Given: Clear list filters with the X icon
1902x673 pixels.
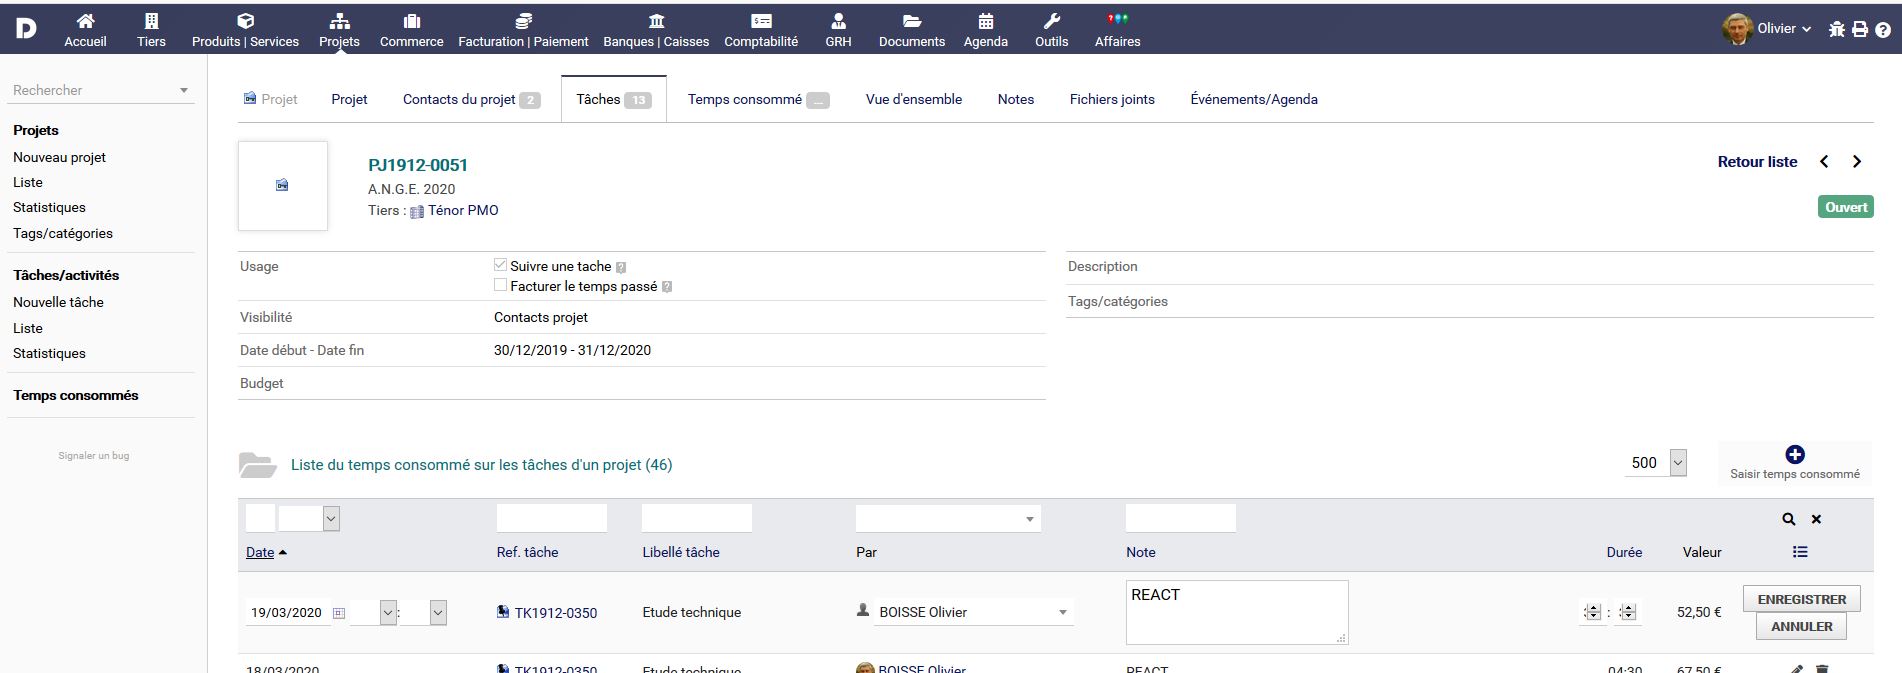Looking at the screenshot, I should click(1816, 519).
